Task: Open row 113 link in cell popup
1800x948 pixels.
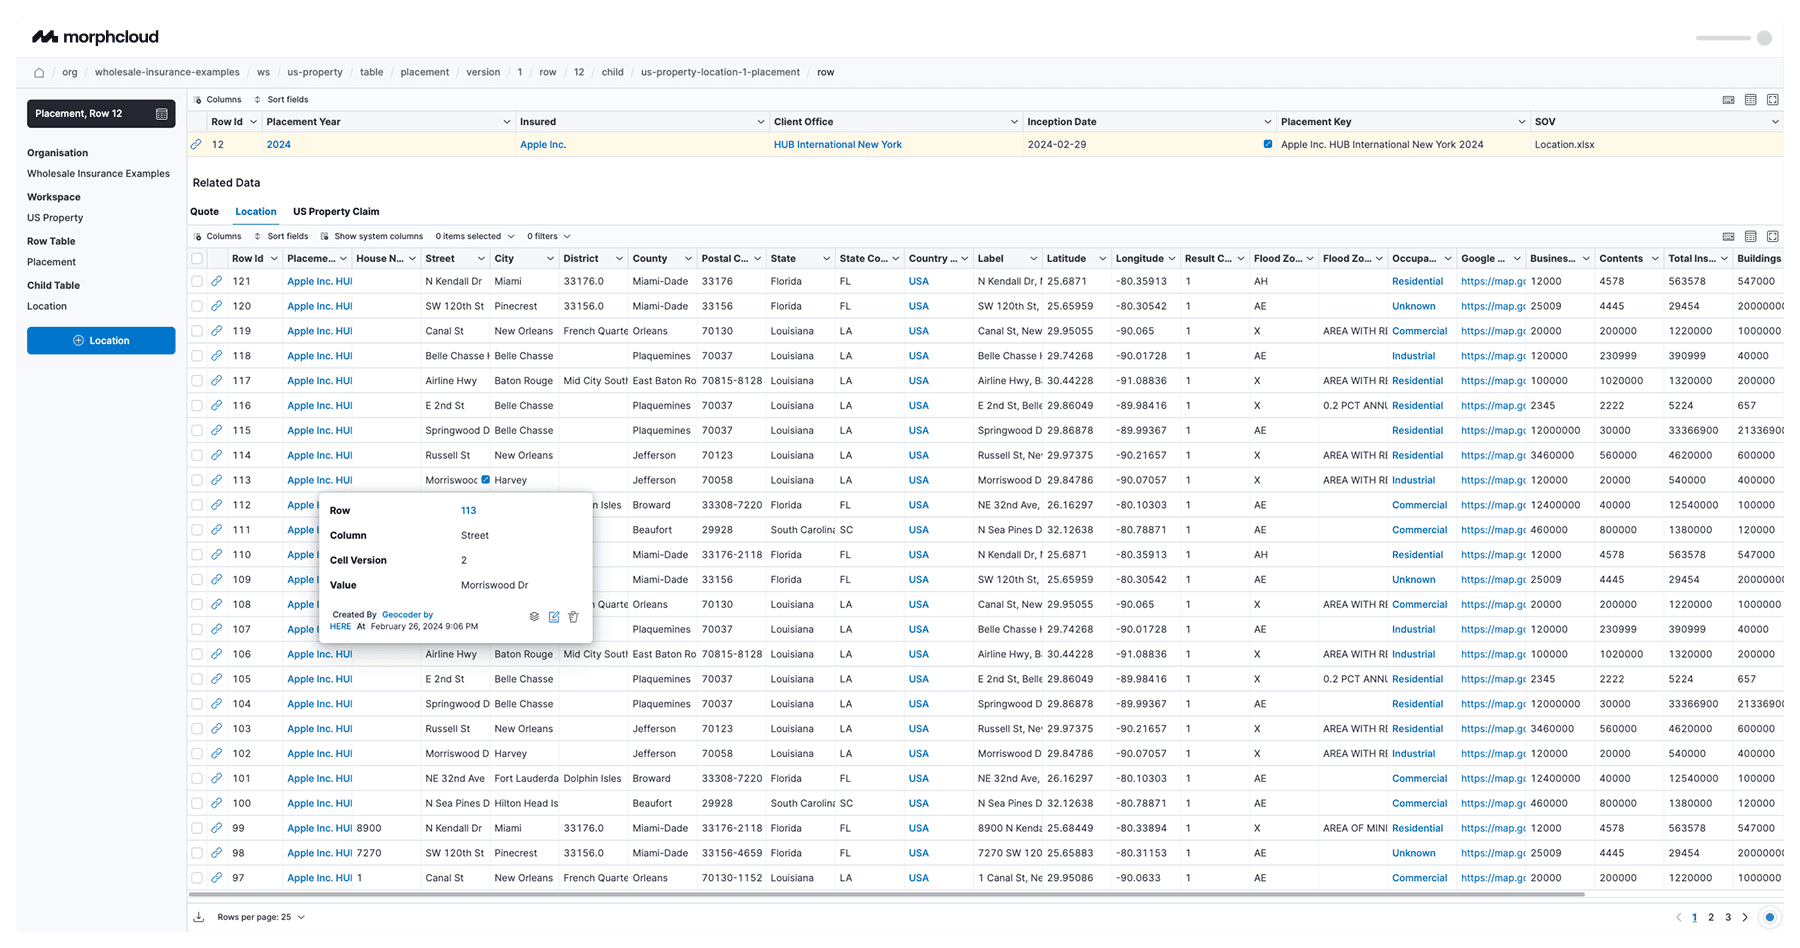Action: click(x=468, y=511)
